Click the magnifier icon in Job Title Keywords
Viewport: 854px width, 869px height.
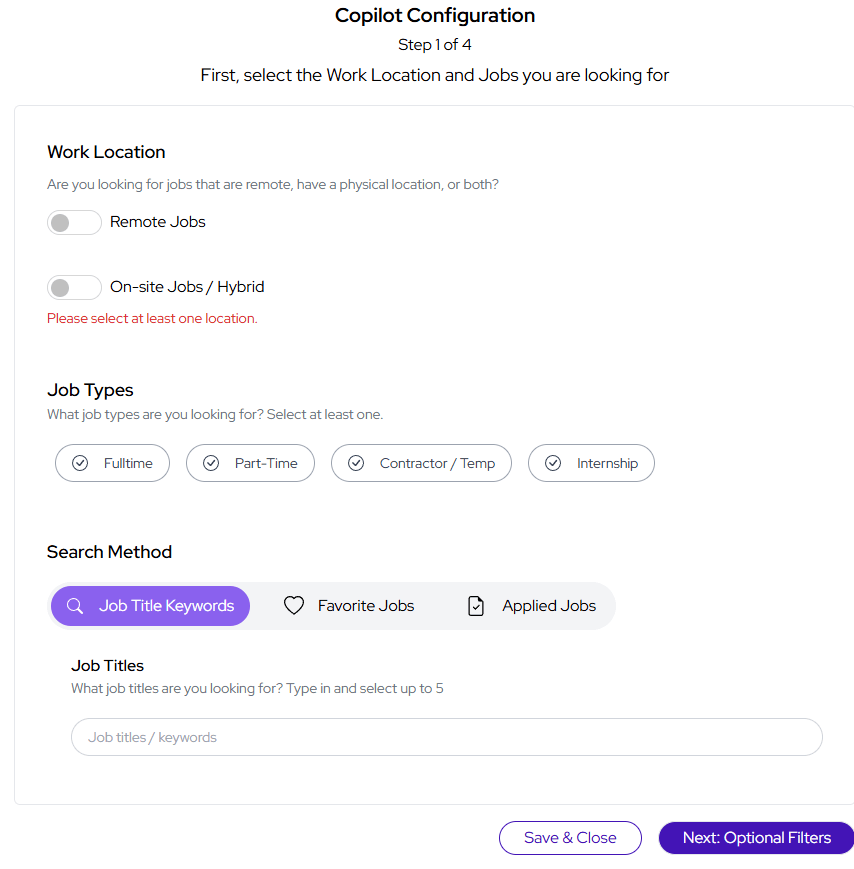tap(75, 606)
